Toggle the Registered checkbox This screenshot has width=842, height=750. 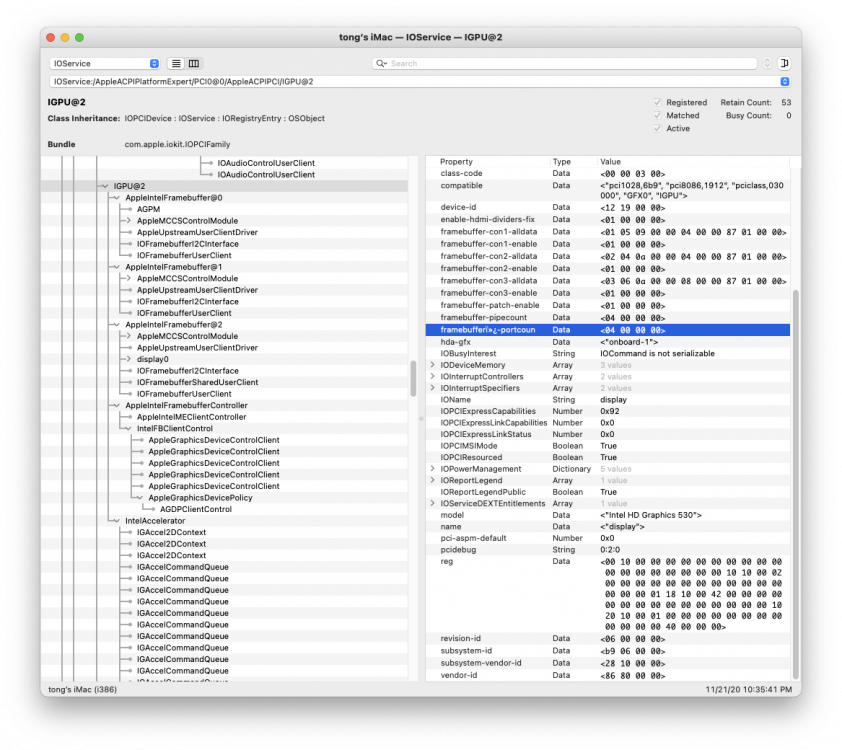[657, 103]
